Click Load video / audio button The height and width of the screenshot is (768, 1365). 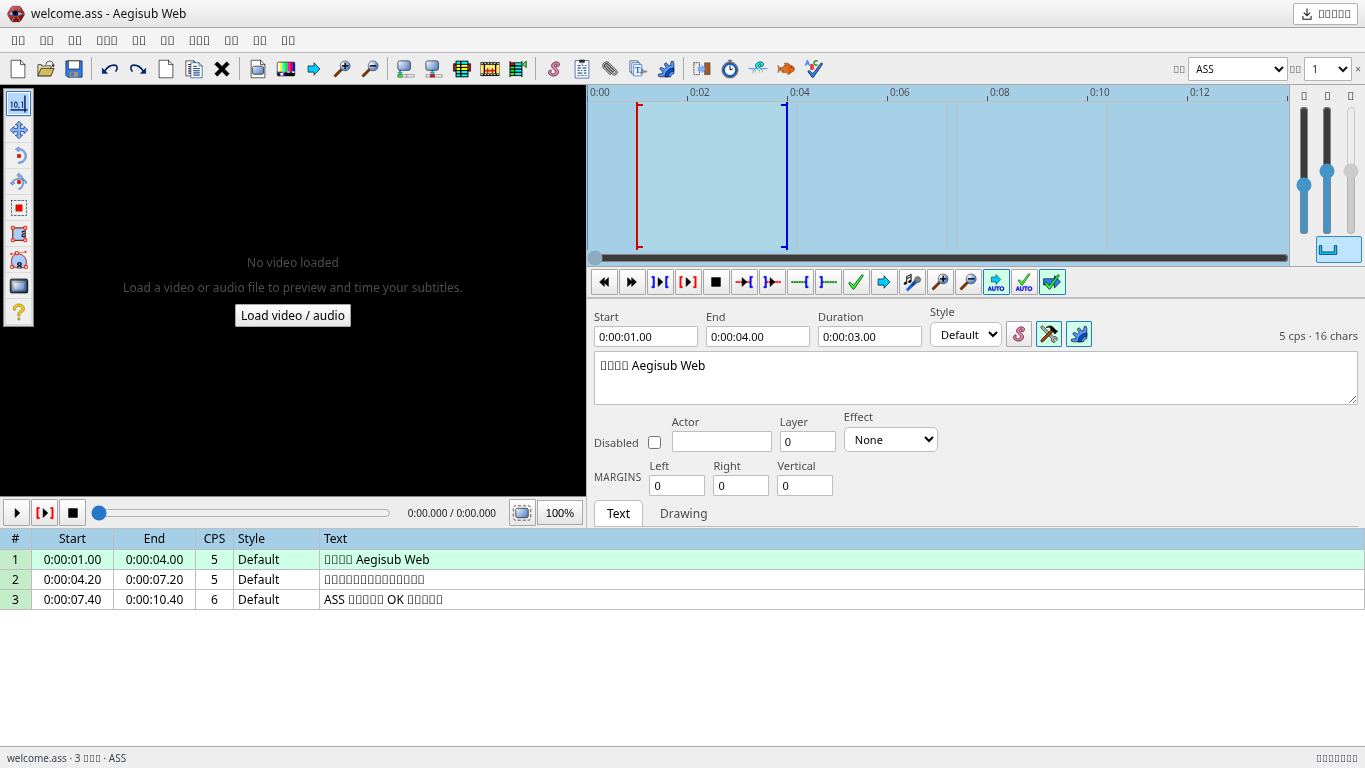coord(293,315)
